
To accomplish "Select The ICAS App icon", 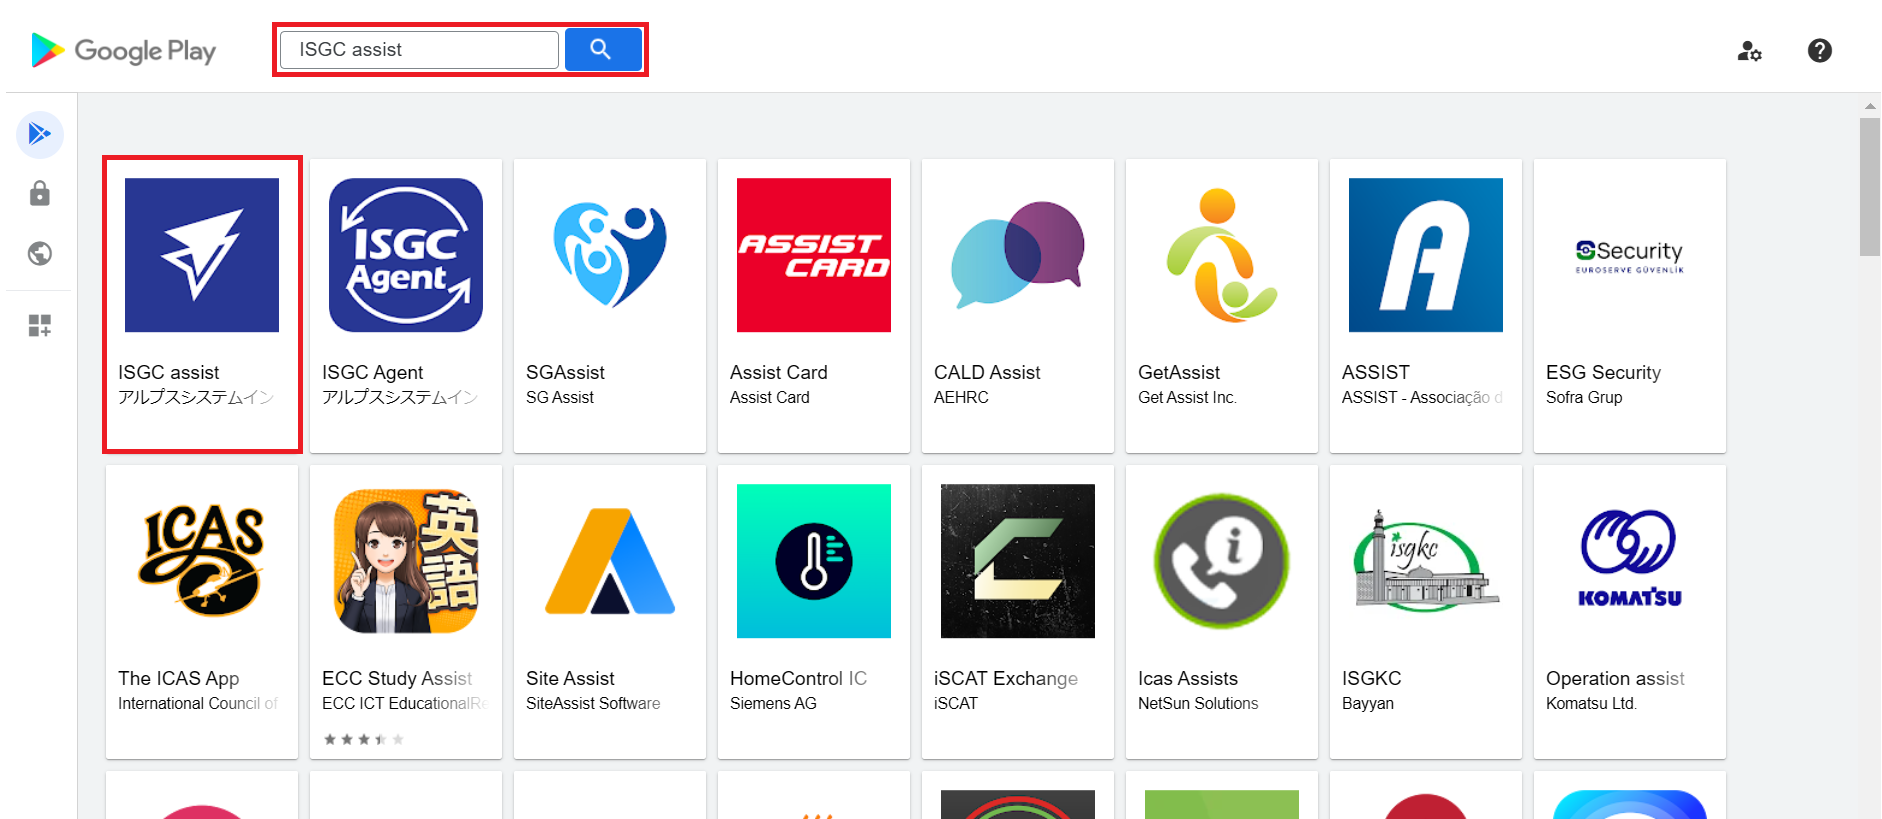I will 202,561.
